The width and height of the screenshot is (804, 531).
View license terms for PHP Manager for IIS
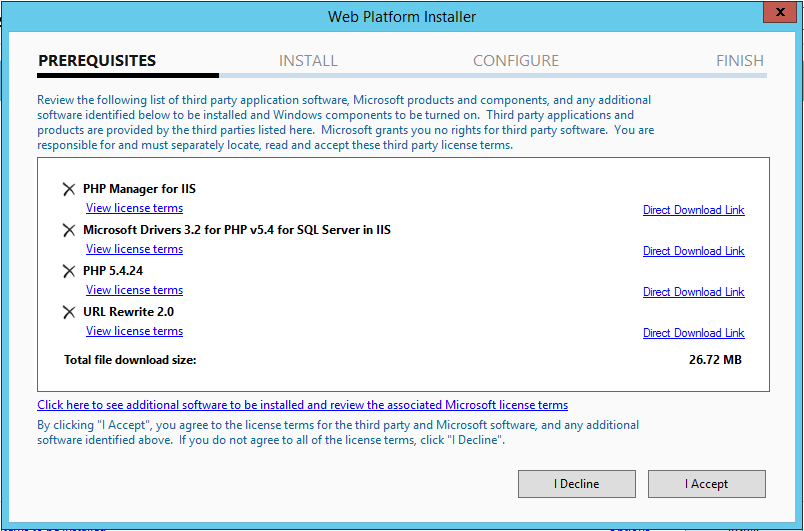point(134,208)
